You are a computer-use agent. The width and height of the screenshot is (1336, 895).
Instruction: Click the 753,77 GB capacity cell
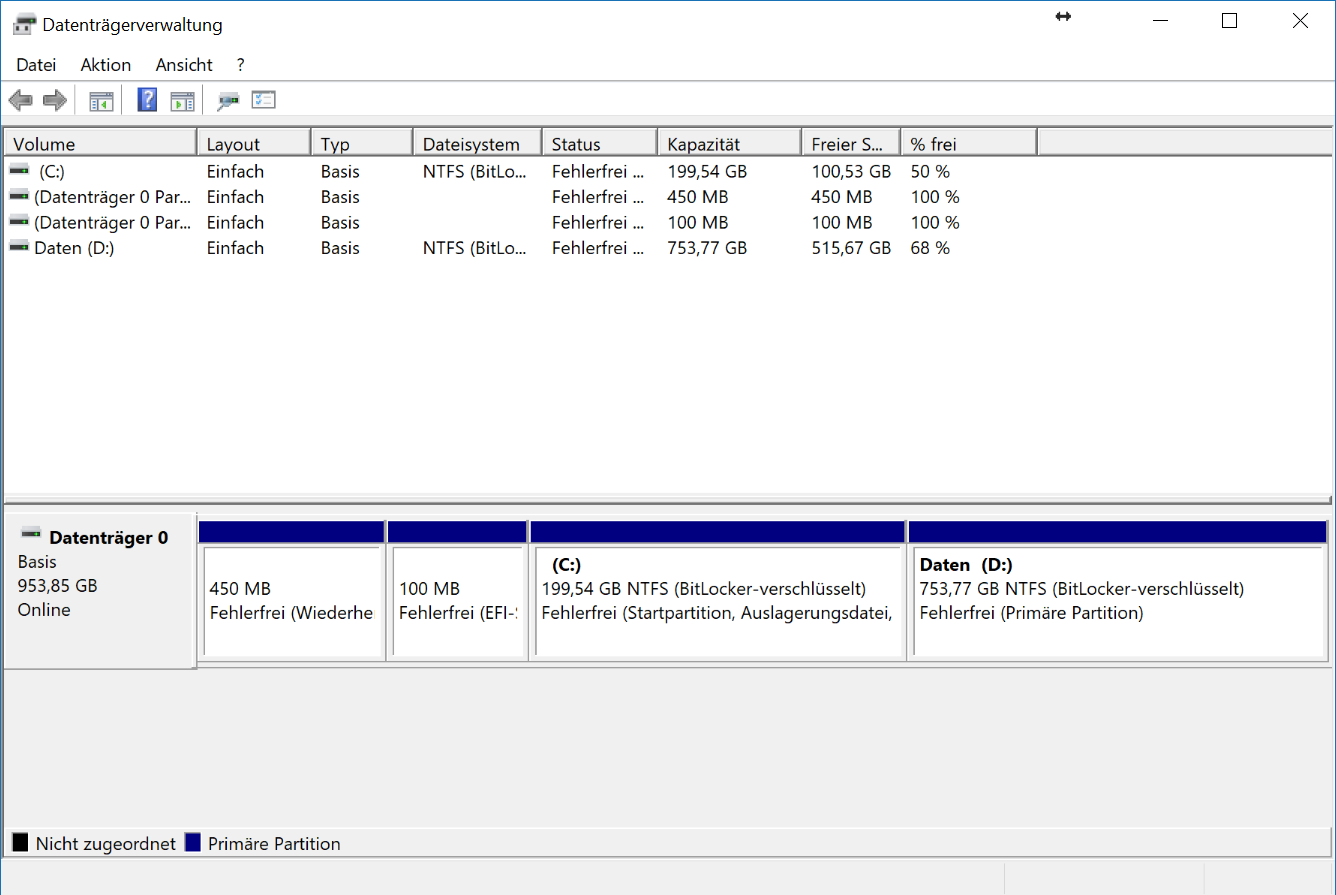(x=706, y=248)
